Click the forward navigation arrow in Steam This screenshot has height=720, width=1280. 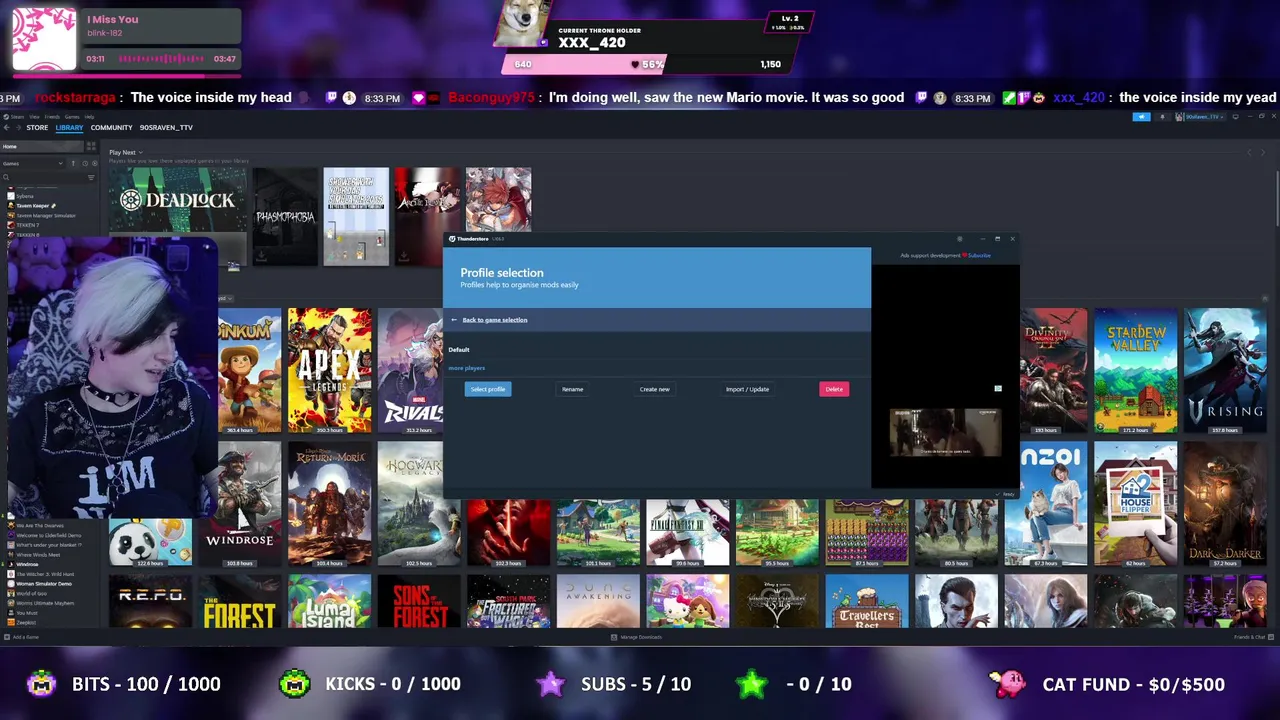click(x=18, y=128)
